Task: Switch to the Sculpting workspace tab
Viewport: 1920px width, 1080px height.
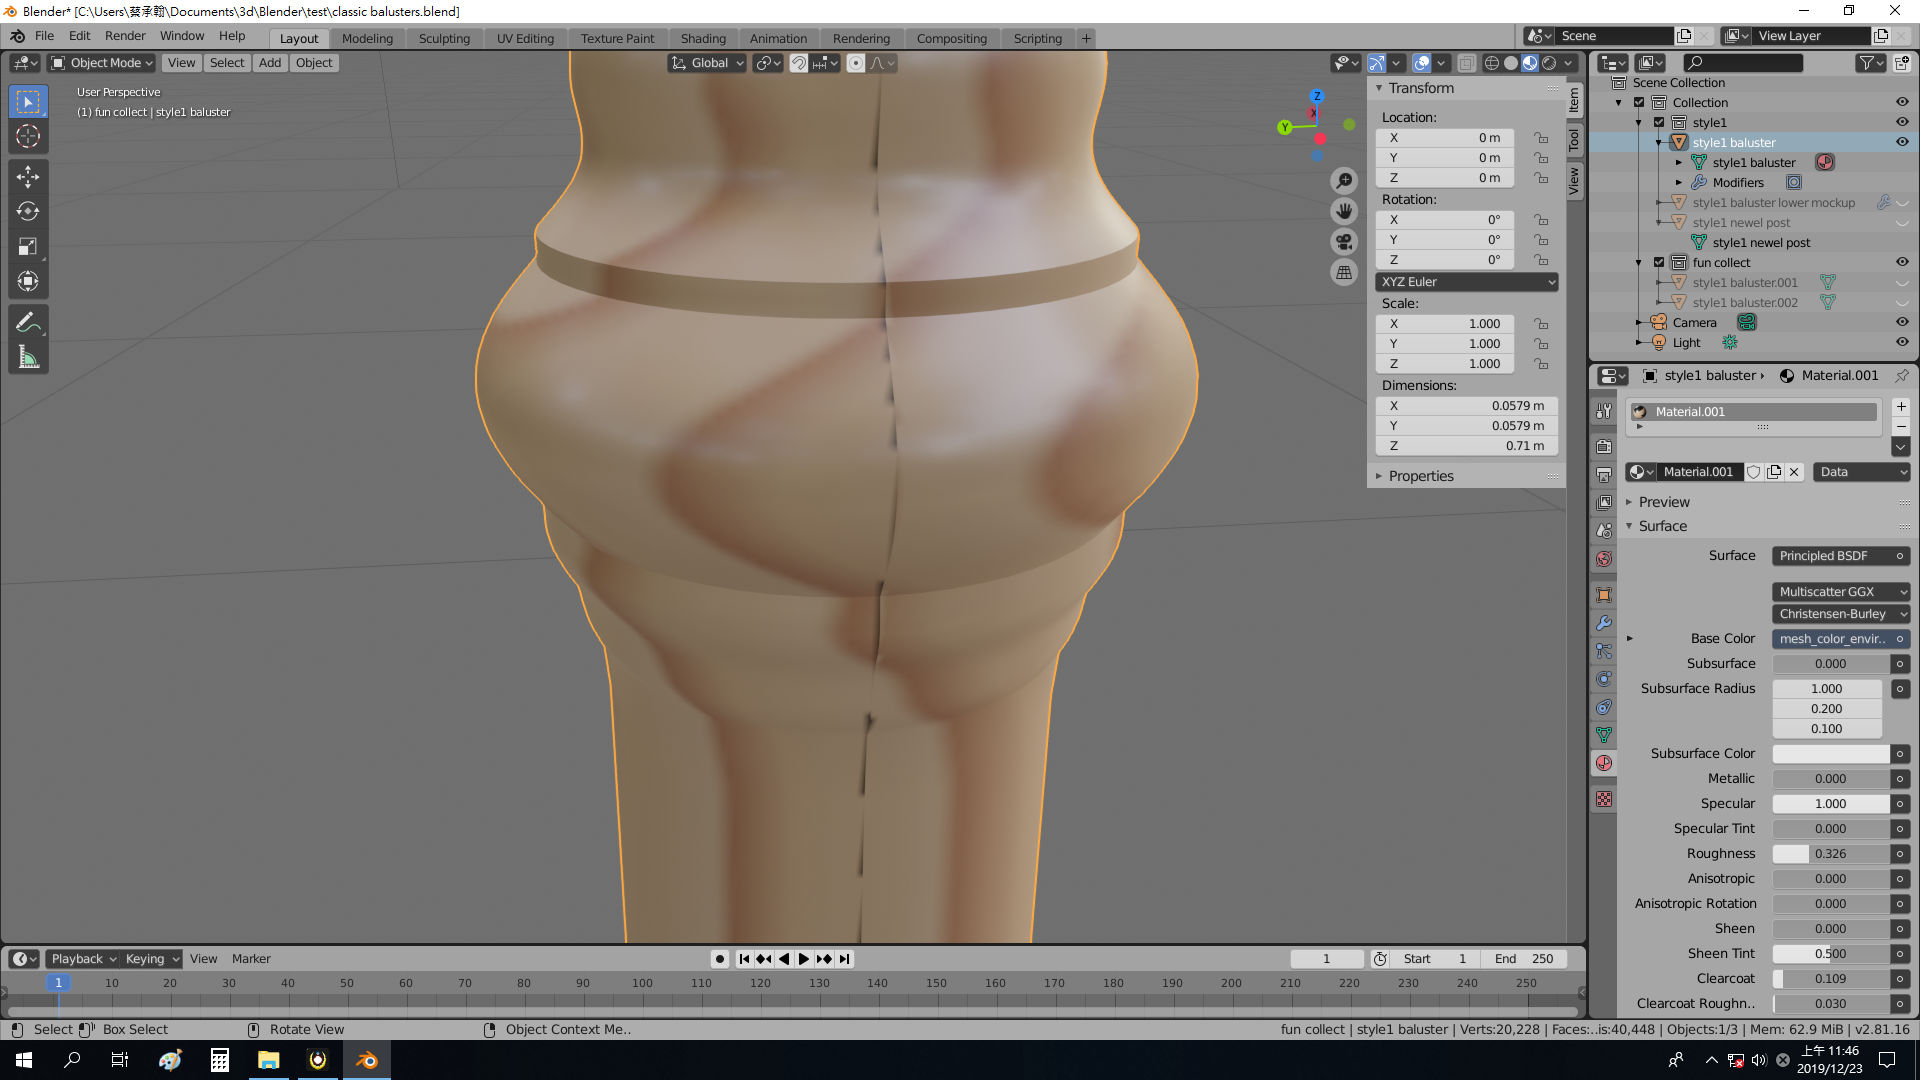Action: (x=444, y=38)
